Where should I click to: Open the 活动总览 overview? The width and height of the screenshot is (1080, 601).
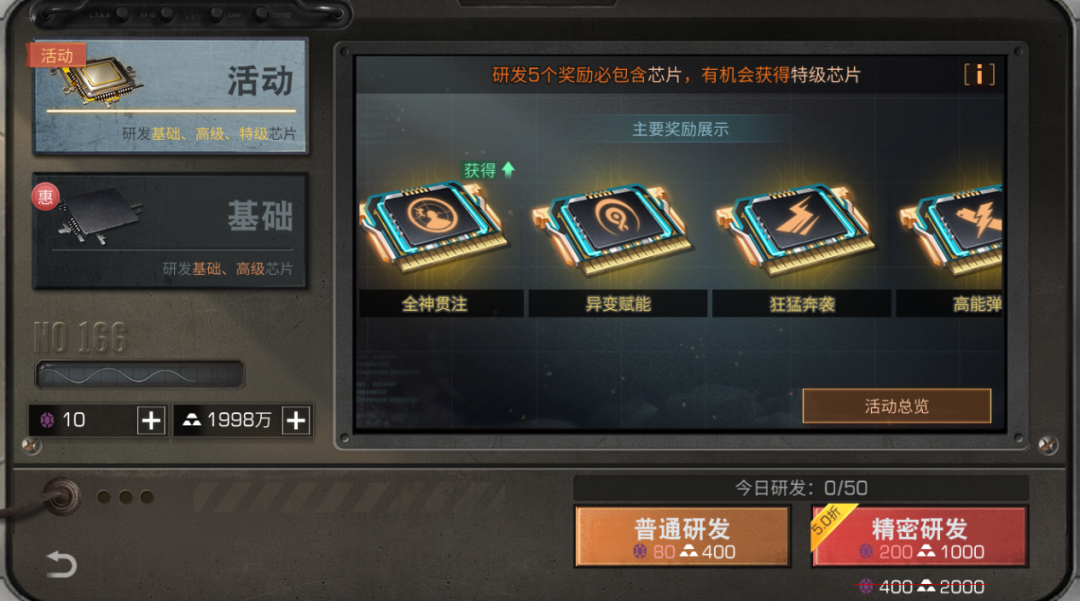tap(897, 406)
